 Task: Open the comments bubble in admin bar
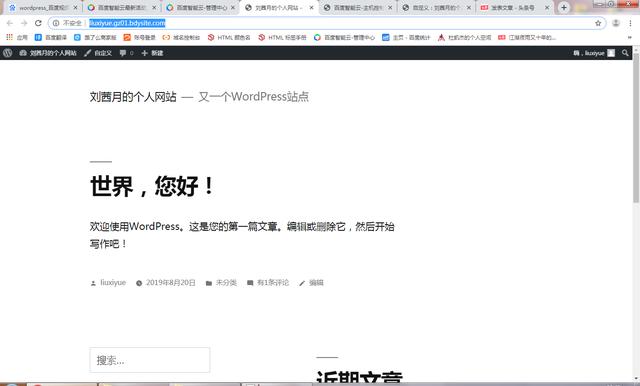tap(126, 53)
